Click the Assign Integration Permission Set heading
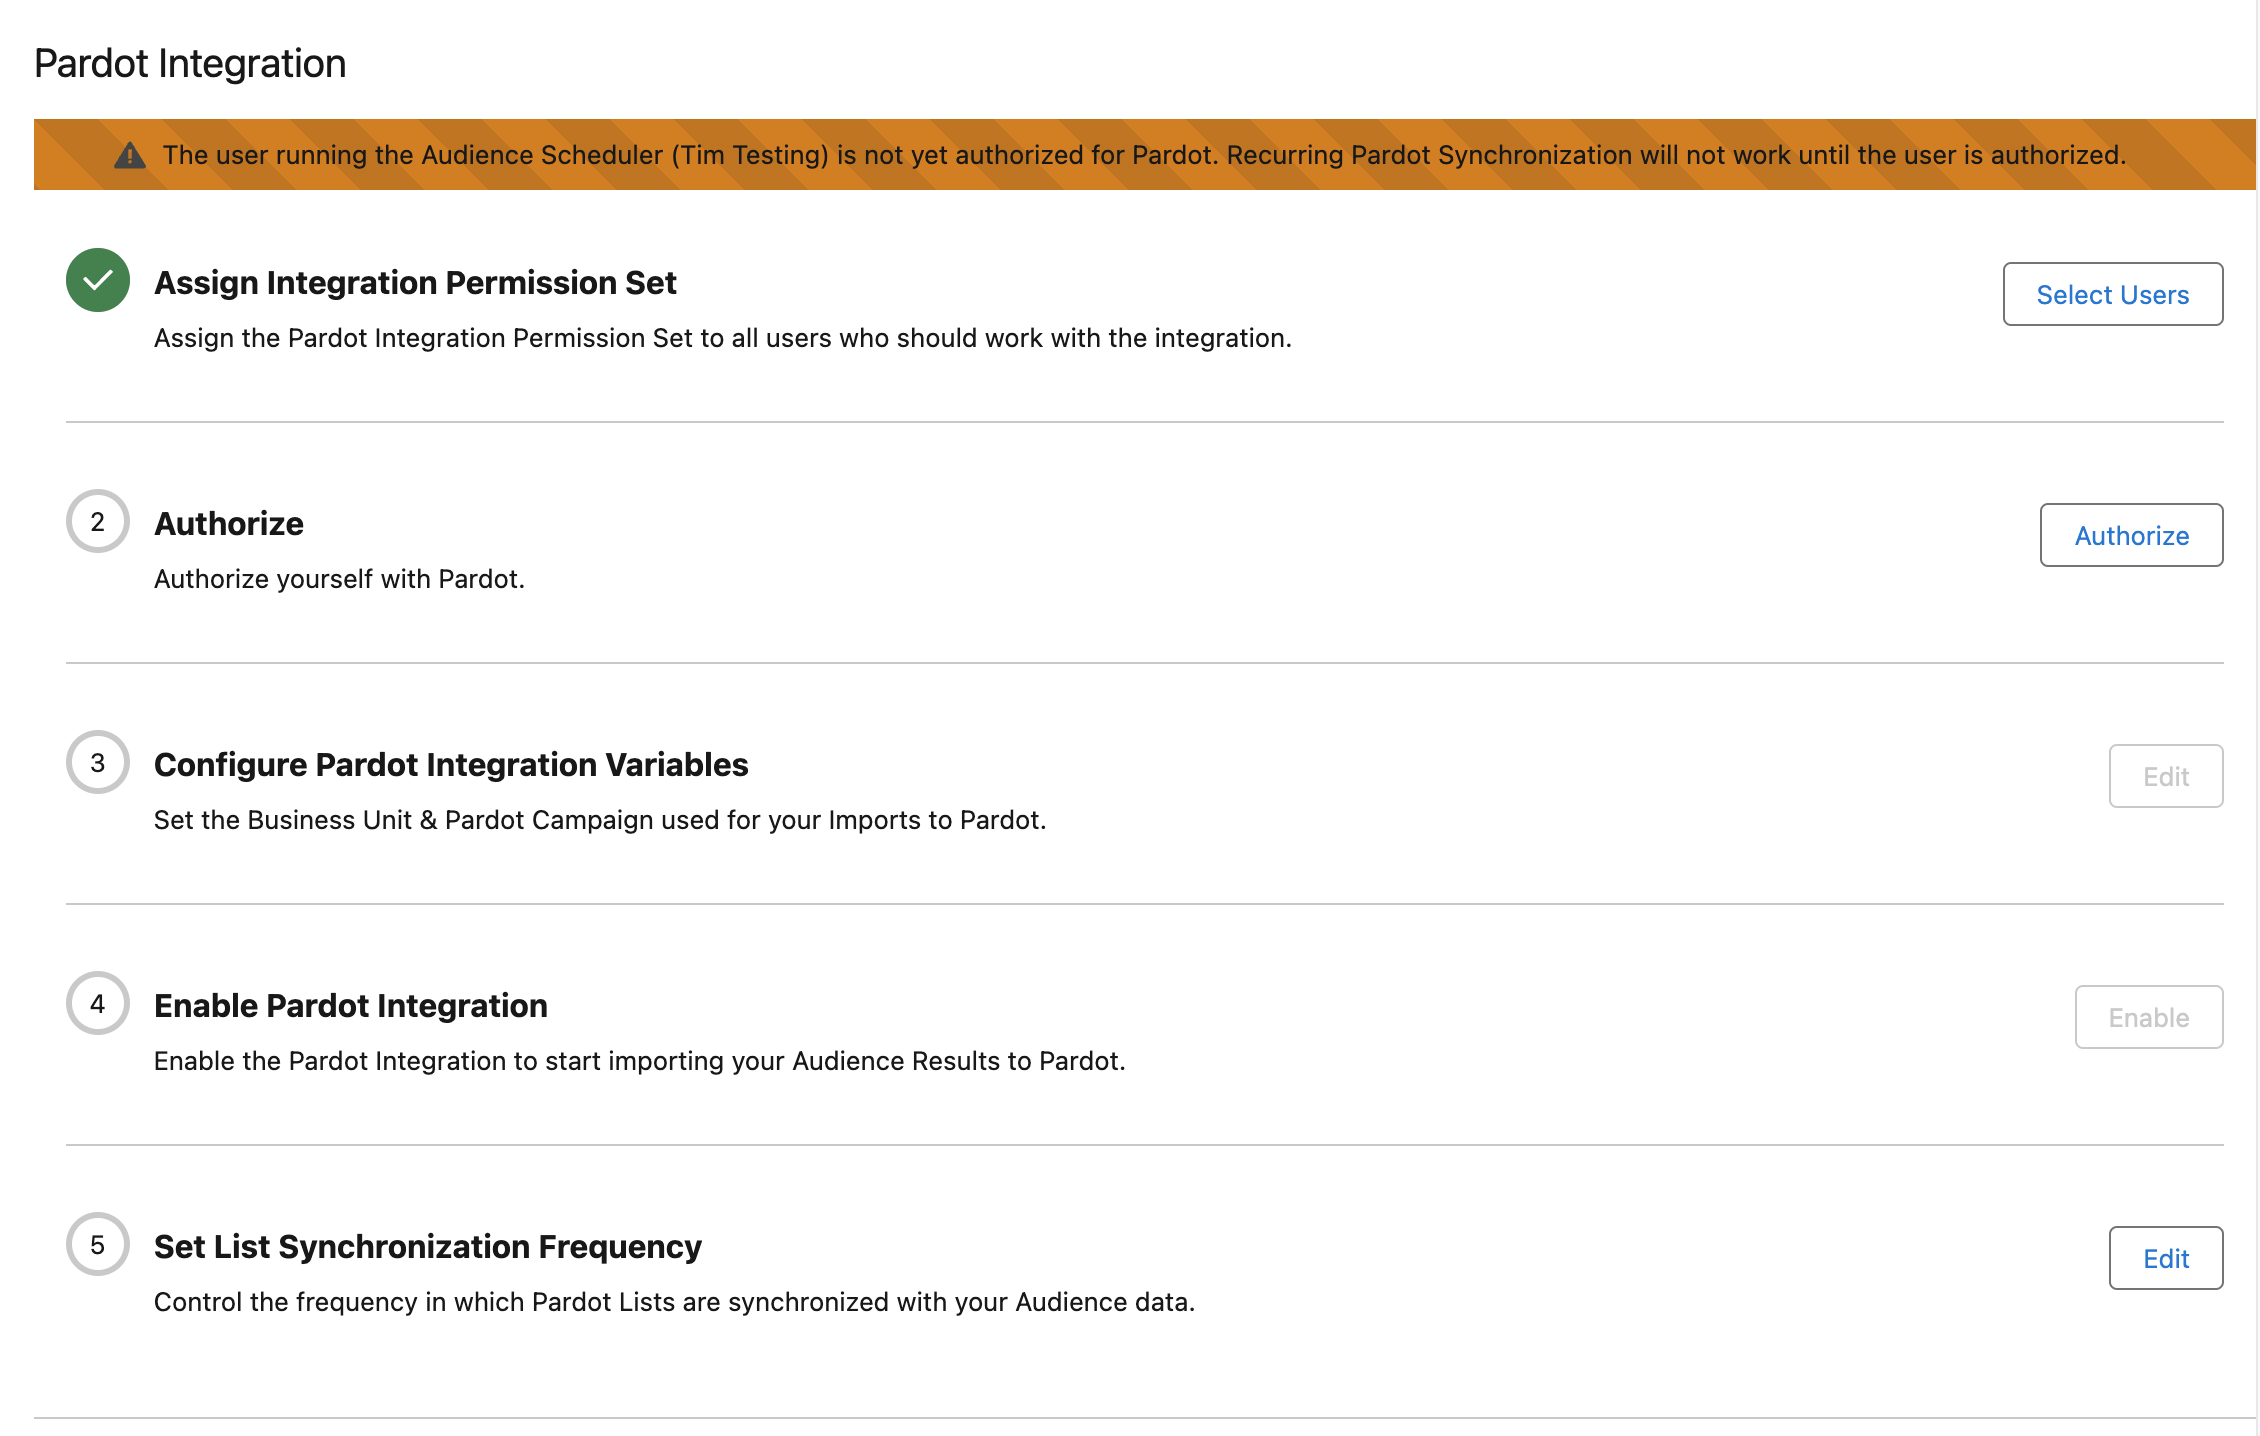Screen dimensions: 2260x1436 415,283
